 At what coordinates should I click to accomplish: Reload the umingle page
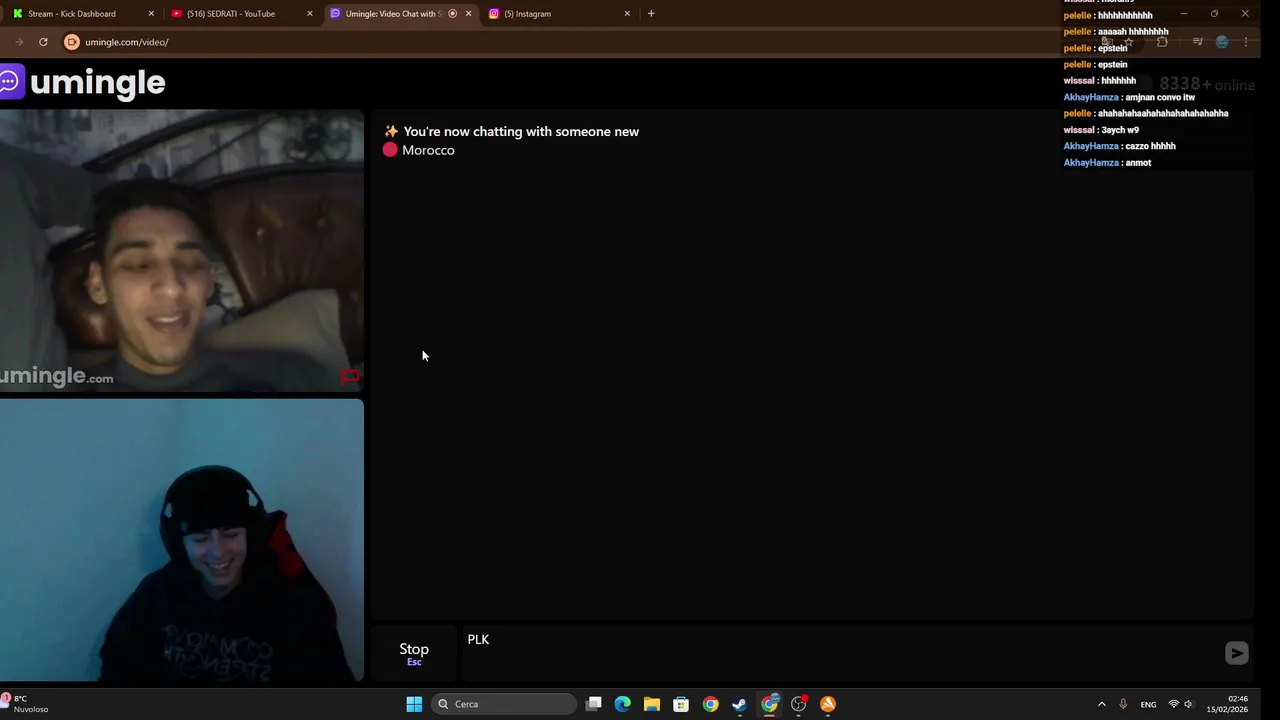coord(43,42)
